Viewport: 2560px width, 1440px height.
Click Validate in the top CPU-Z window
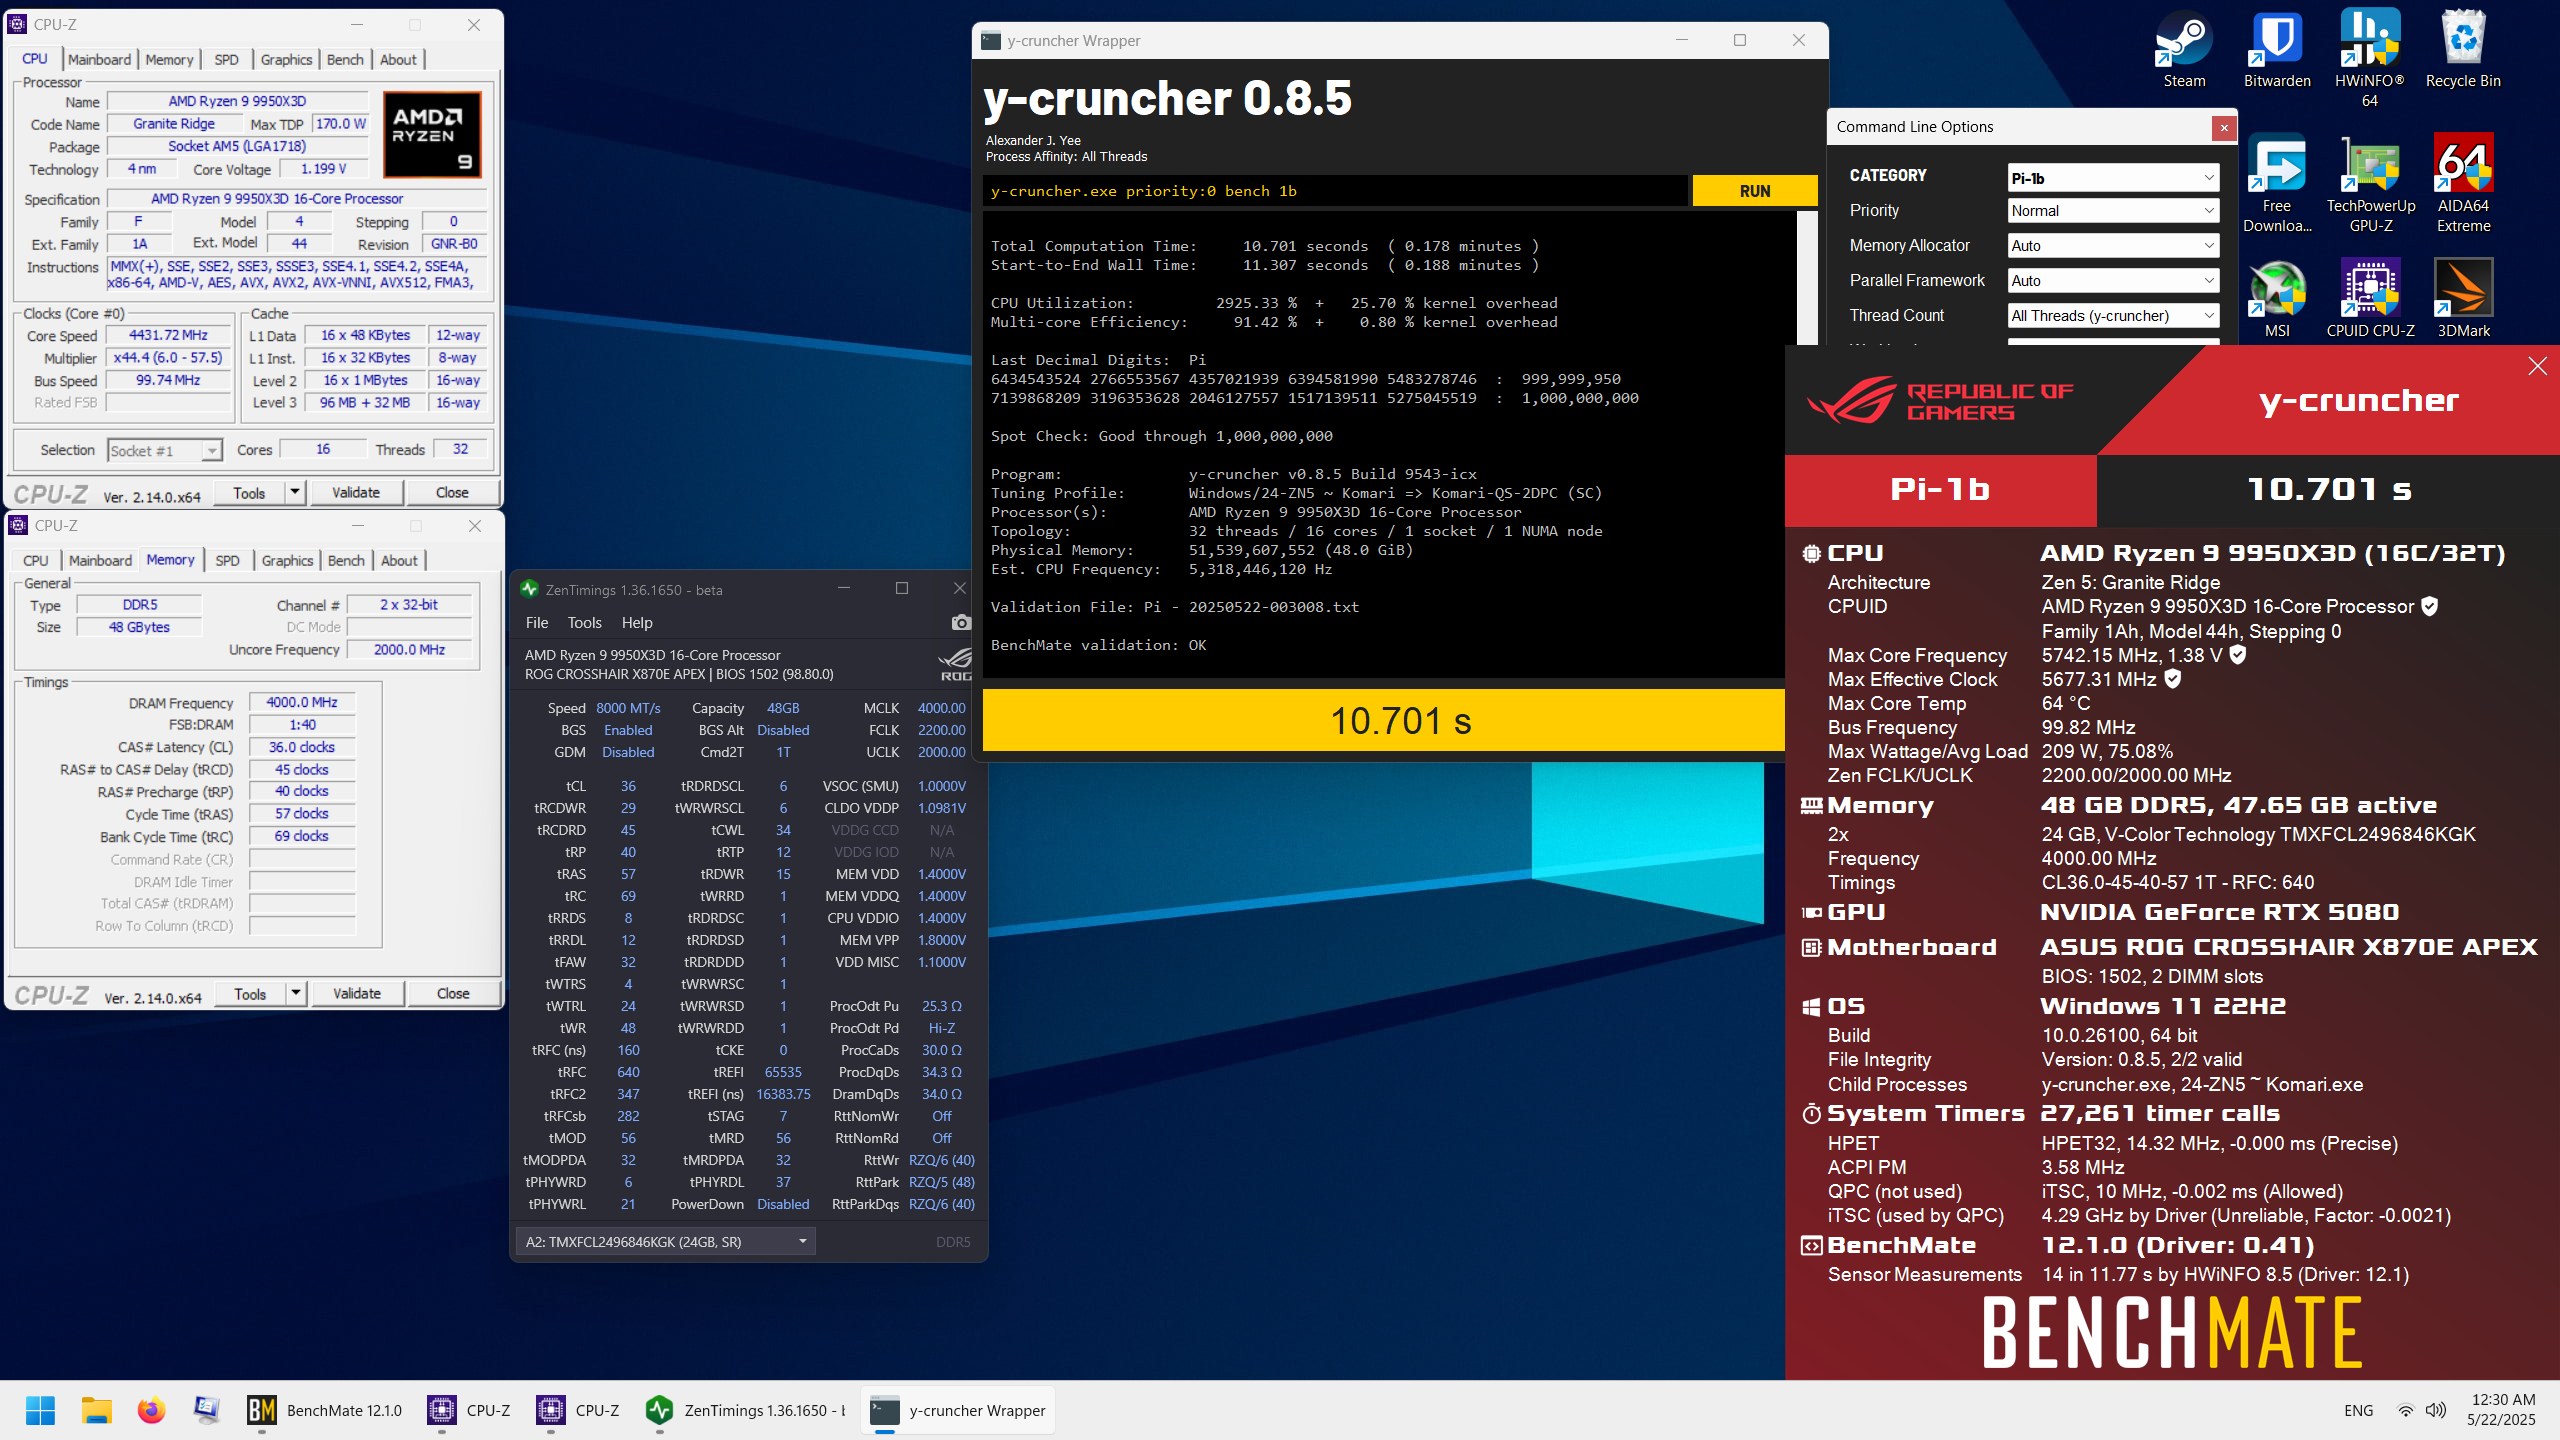pyautogui.click(x=356, y=492)
